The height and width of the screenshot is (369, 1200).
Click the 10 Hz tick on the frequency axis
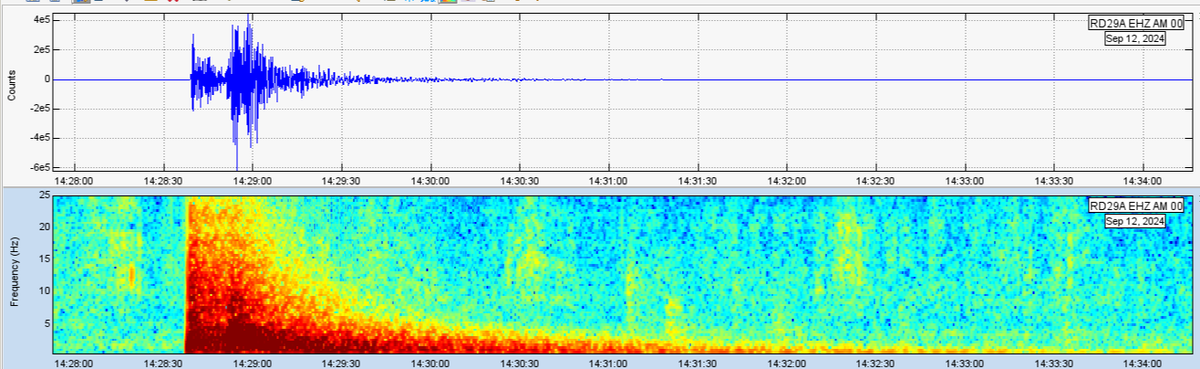click(44, 291)
